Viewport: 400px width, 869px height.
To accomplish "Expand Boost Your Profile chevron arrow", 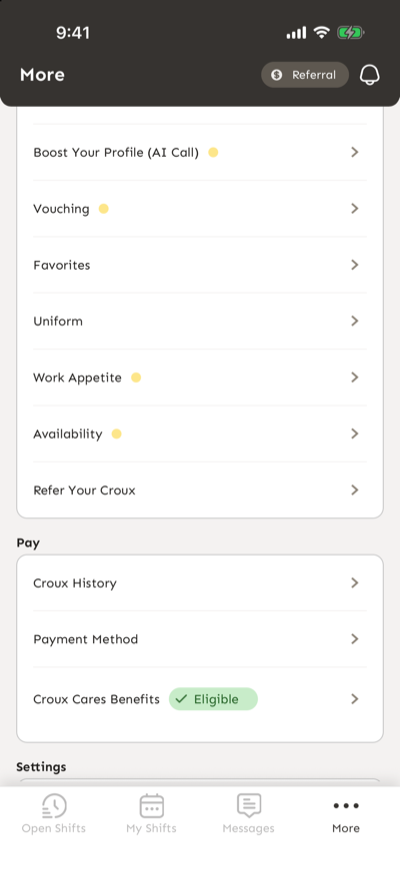I will (355, 152).
